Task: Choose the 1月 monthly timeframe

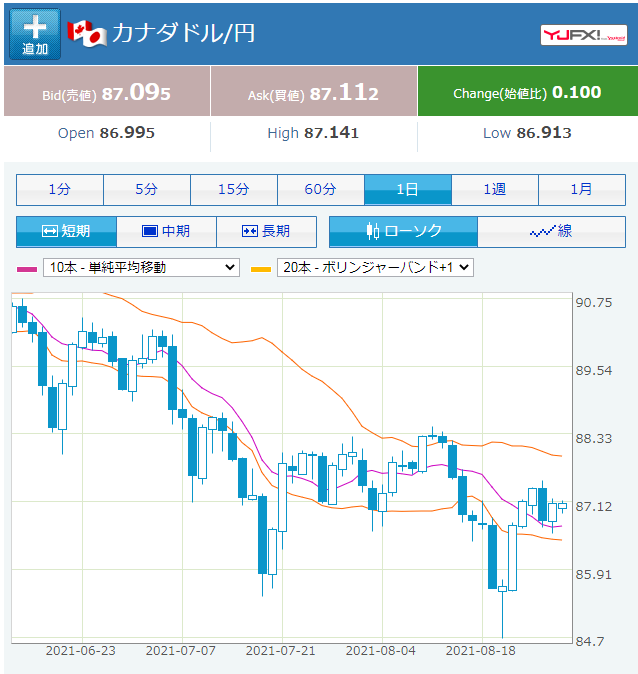Action: click(582, 190)
